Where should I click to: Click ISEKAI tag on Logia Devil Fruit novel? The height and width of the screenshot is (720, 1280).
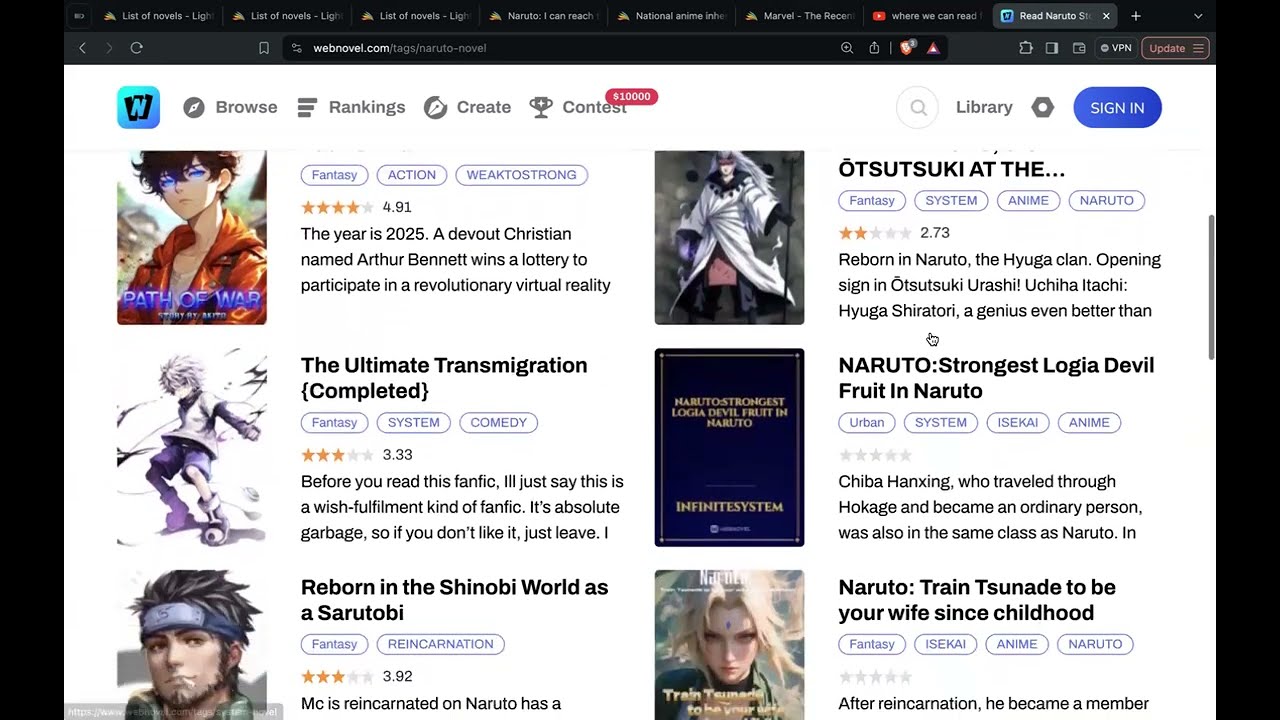pyautogui.click(x=1018, y=423)
